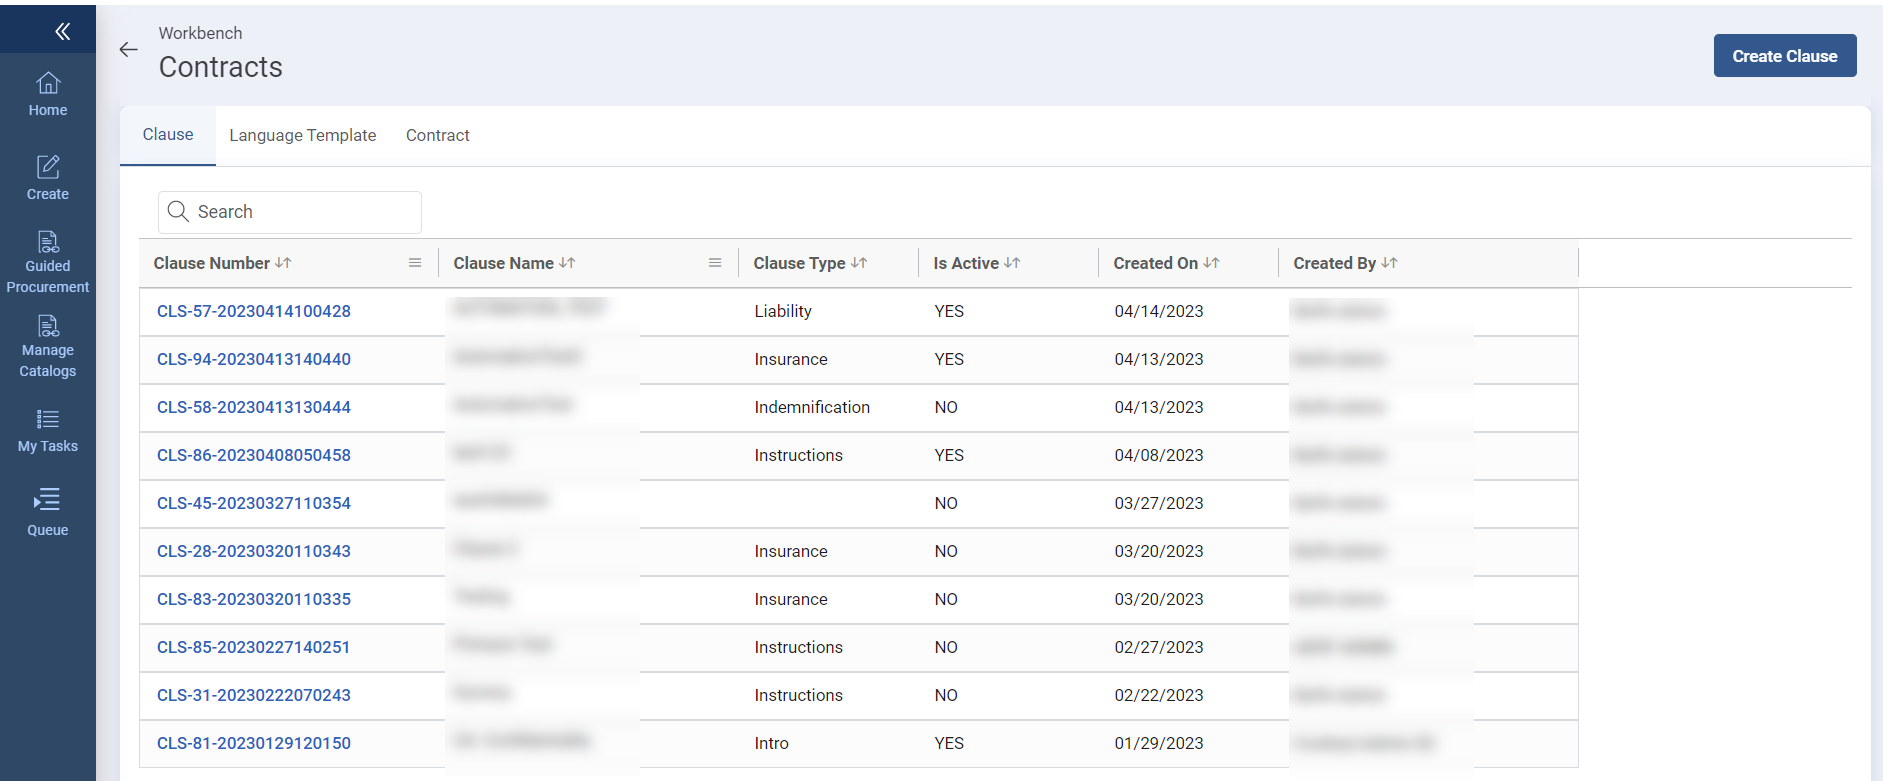The width and height of the screenshot is (1883, 781).
Task: Open the Queue sidebar item
Action: [48, 513]
